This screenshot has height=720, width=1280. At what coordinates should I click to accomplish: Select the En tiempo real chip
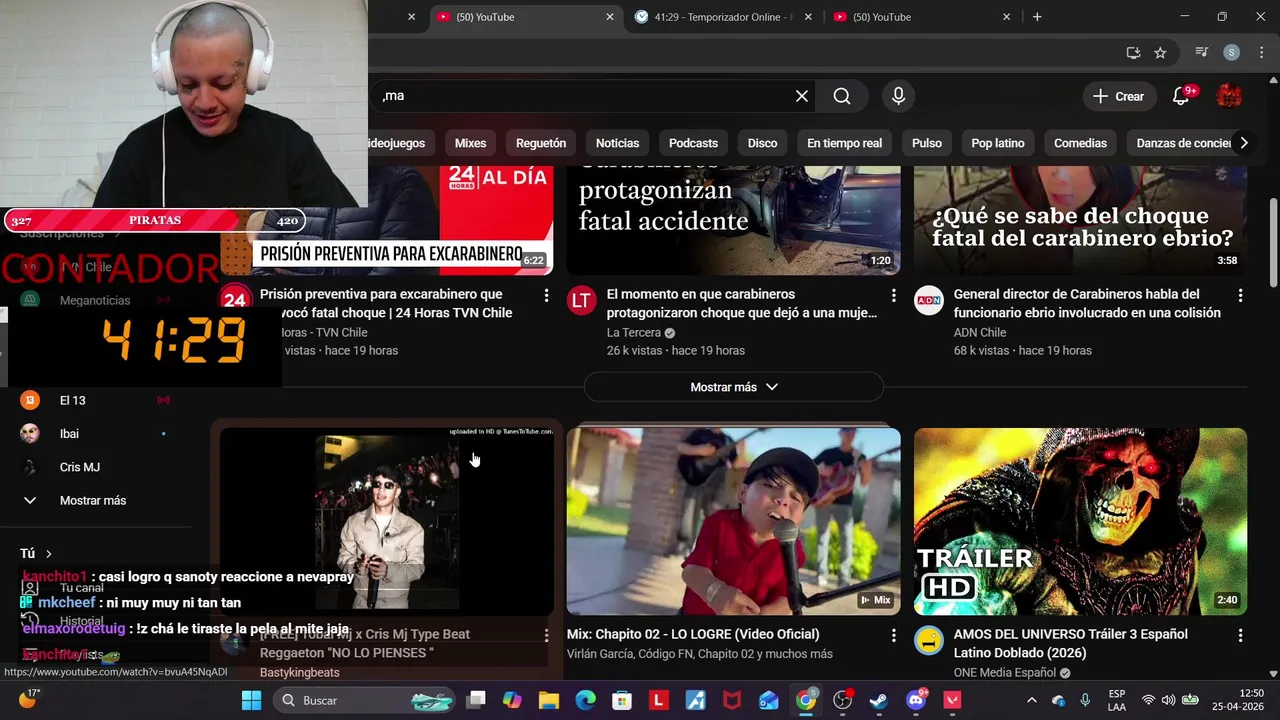[844, 143]
